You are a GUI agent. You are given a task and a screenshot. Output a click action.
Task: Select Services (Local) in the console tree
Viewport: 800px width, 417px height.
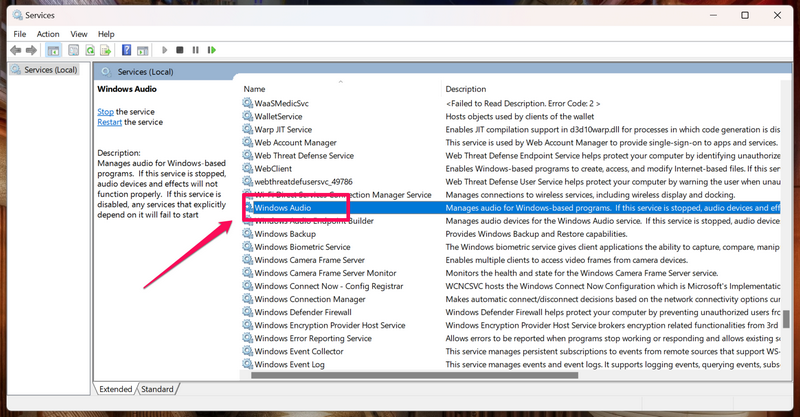50,70
